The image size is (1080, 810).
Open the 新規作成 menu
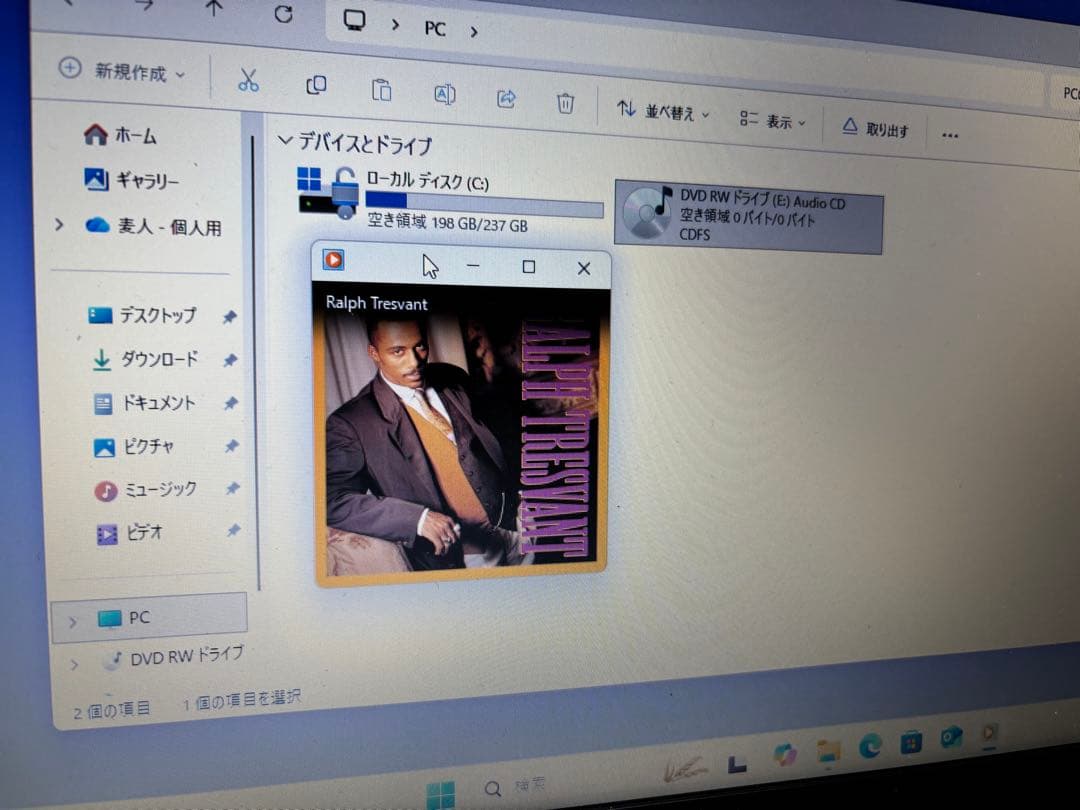click(x=122, y=70)
